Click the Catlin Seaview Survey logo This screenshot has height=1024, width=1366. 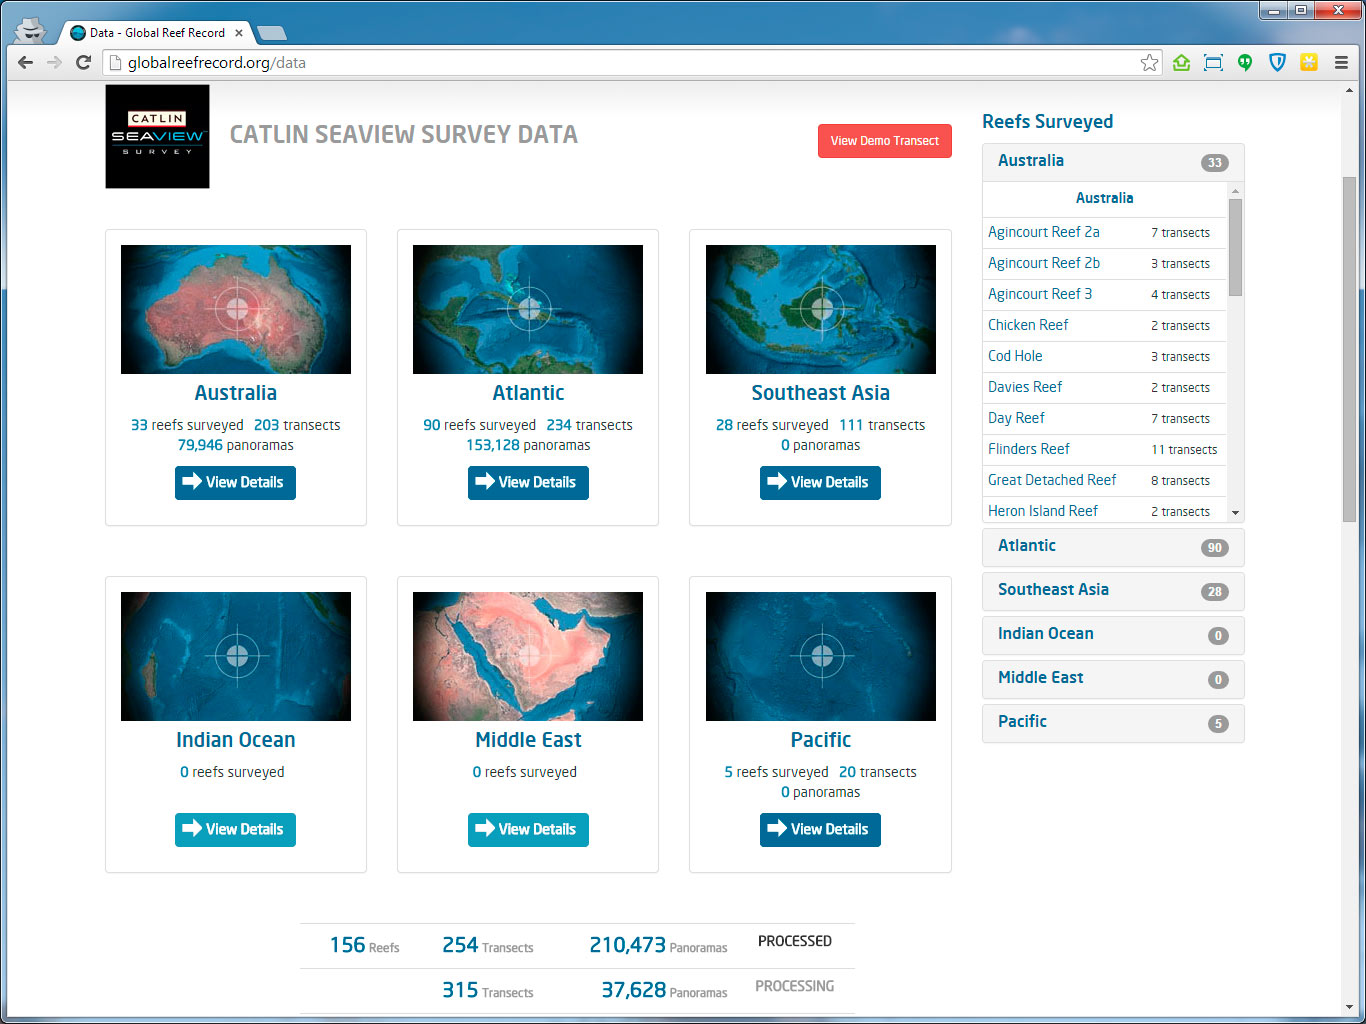pyautogui.click(x=157, y=136)
